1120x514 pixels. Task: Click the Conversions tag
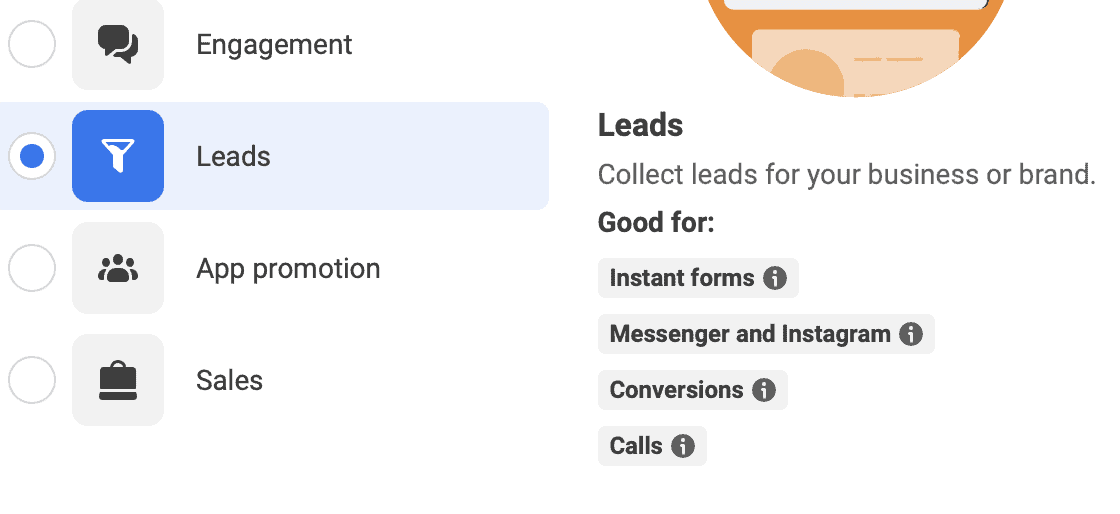point(693,390)
